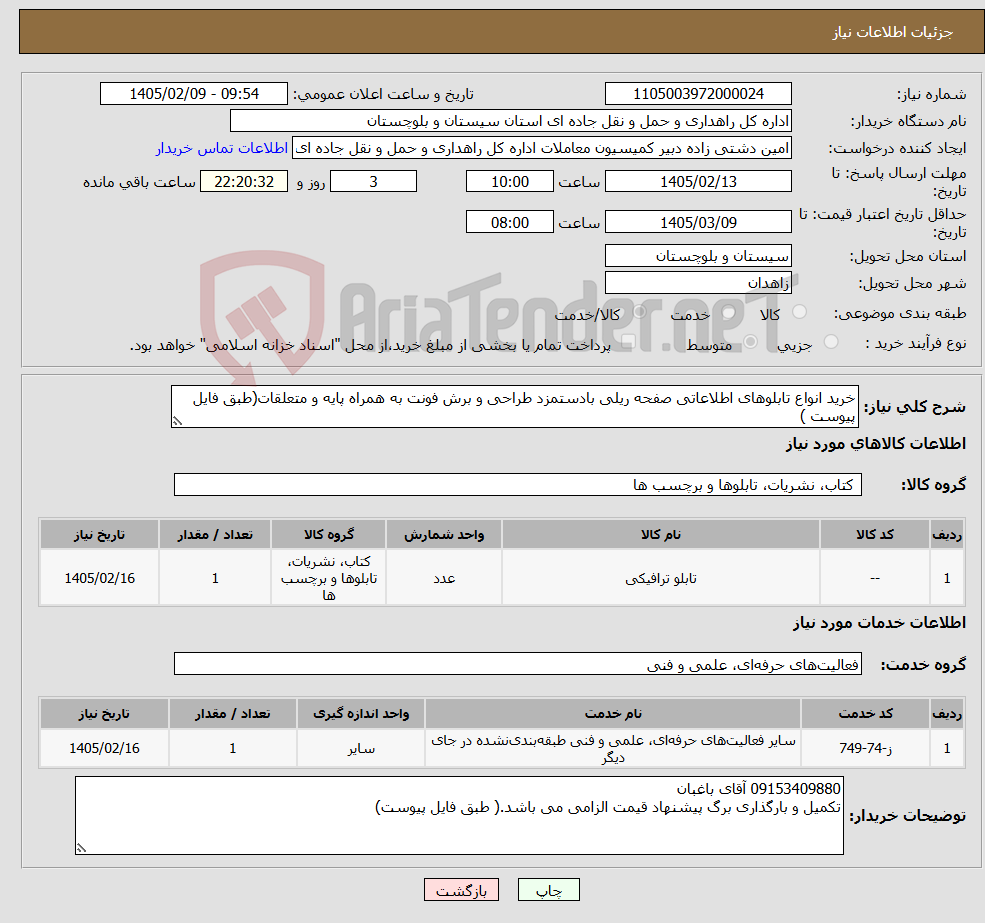Click the countdown timer 22:20:32

click(x=244, y=182)
